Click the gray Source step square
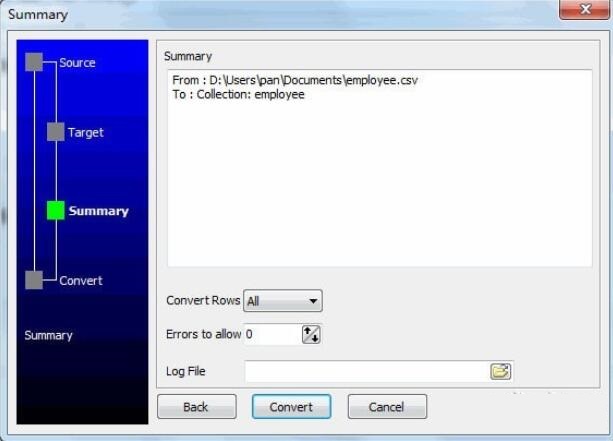The width and height of the screenshot is (613, 441). [x=34, y=62]
